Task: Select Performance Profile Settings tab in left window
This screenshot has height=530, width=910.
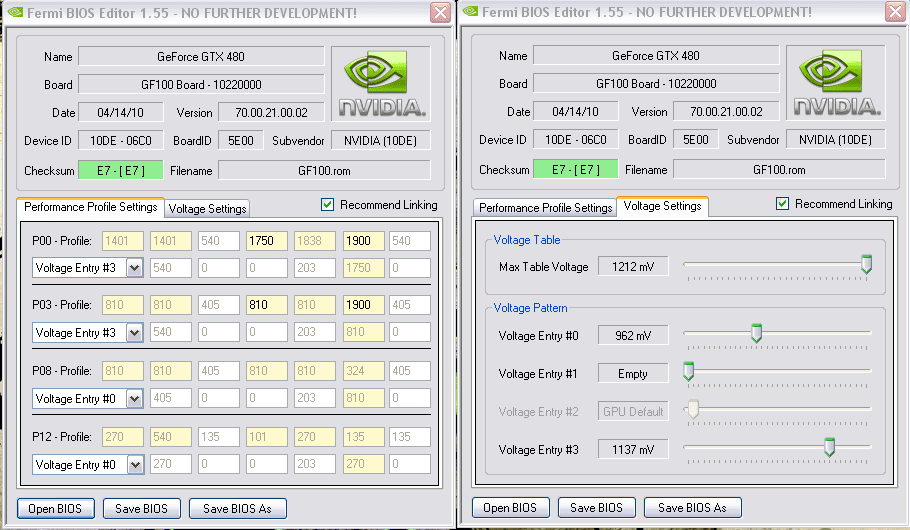Action: coord(91,207)
